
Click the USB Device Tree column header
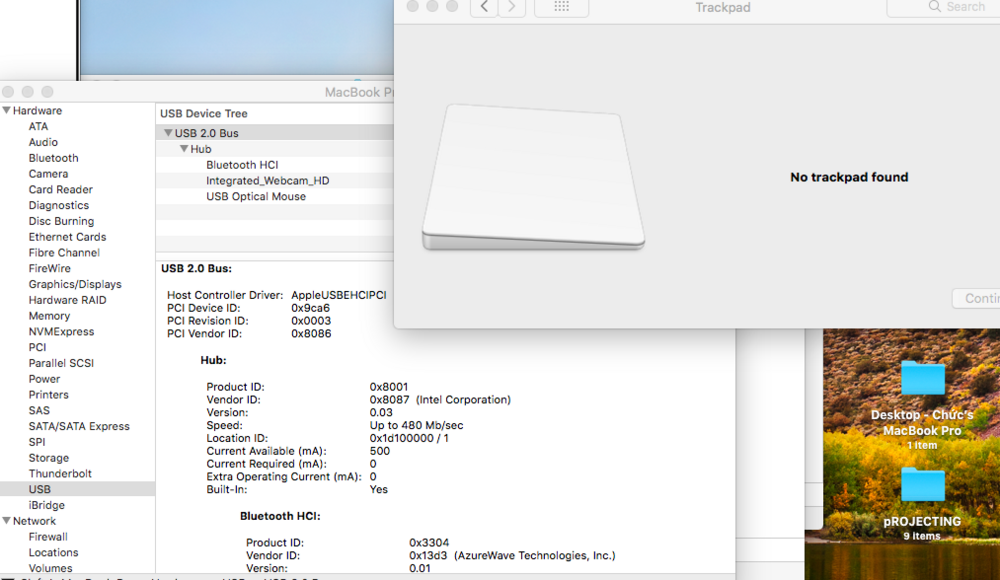coord(204,114)
